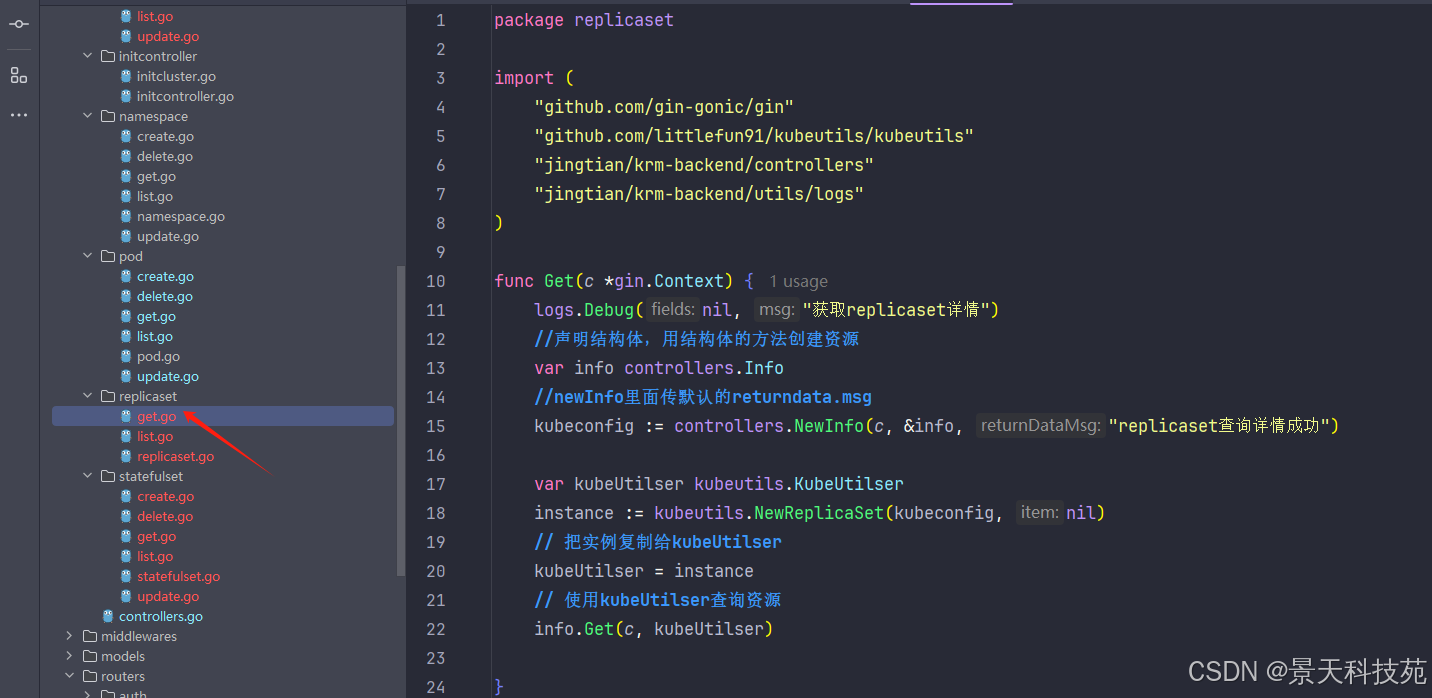The width and height of the screenshot is (1432, 698).
Task: Open the Commit tool window
Action: (x=19, y=24)
